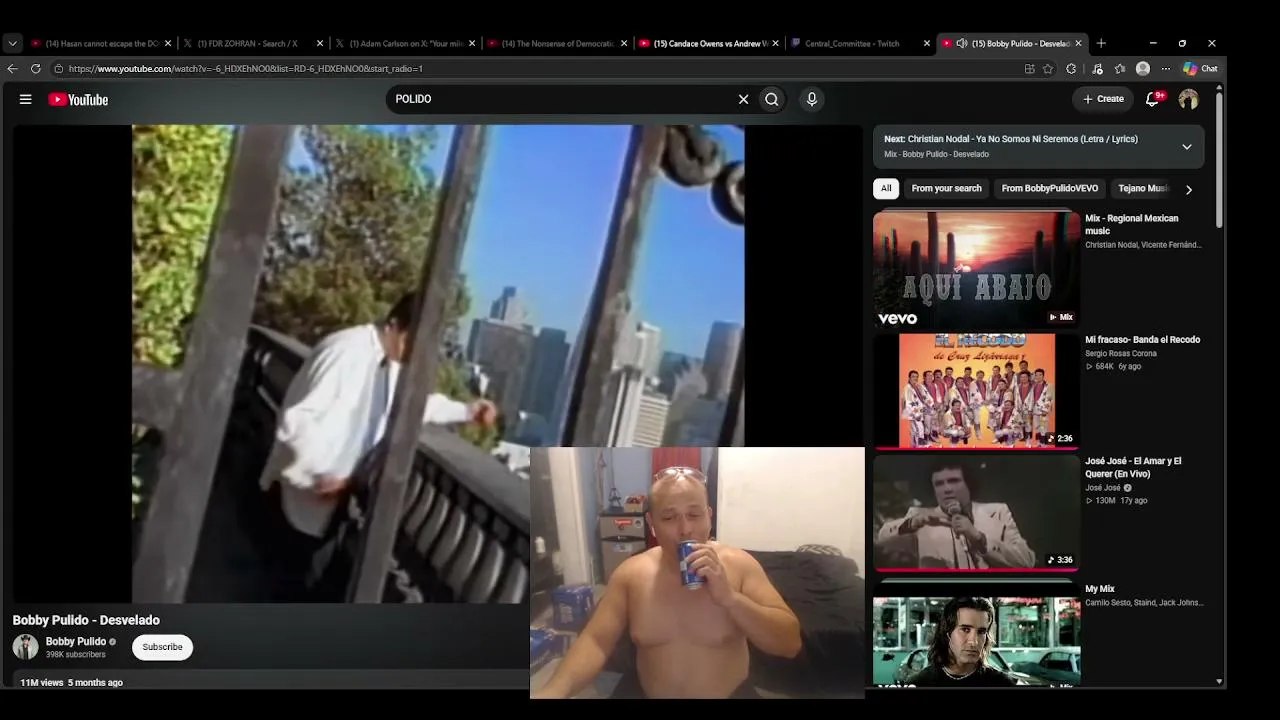This screenshot has width=1280, height=720.
Task: Clear the POLIDO search text
Action: coord(743,99)
